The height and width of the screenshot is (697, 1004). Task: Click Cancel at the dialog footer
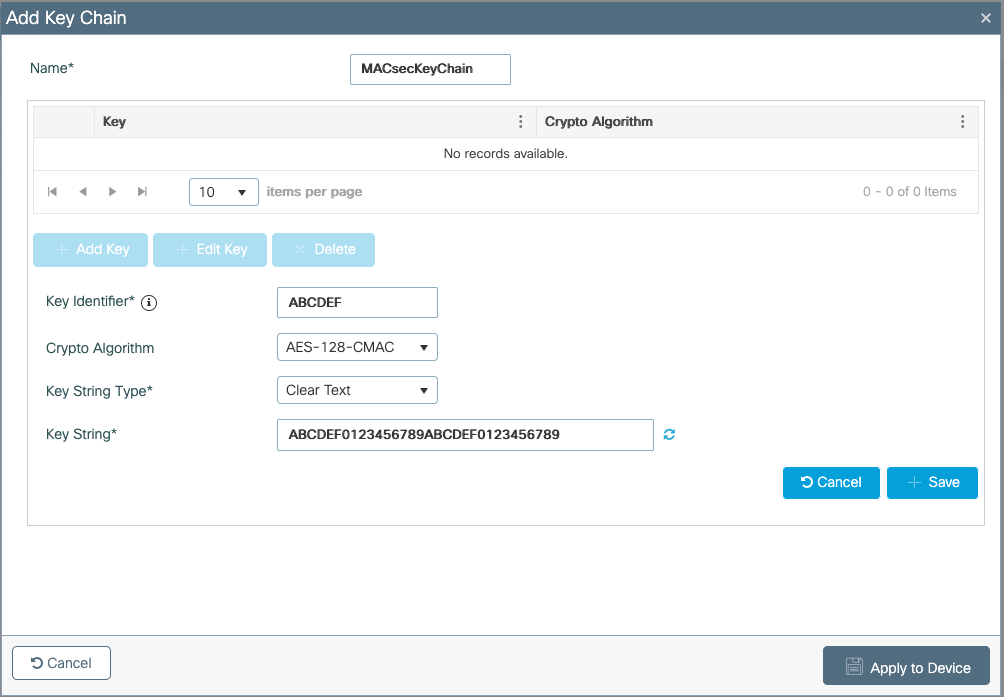pyautogui.click(x=61, y=663)
